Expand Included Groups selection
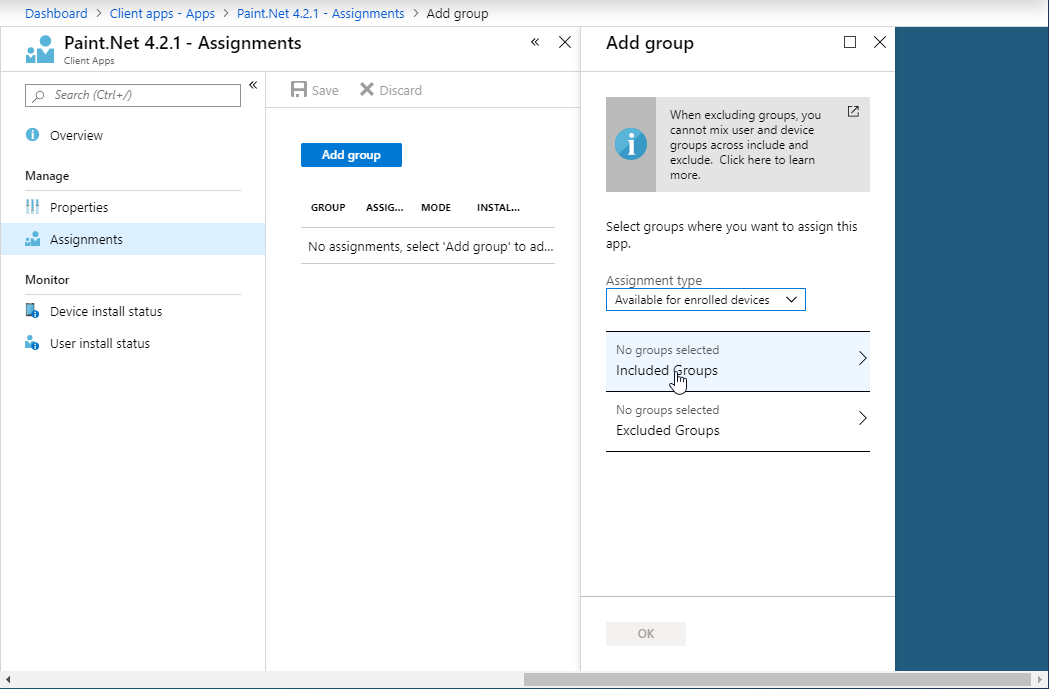The height and width of the screenshot is (689, 1049). click(737, 361)
